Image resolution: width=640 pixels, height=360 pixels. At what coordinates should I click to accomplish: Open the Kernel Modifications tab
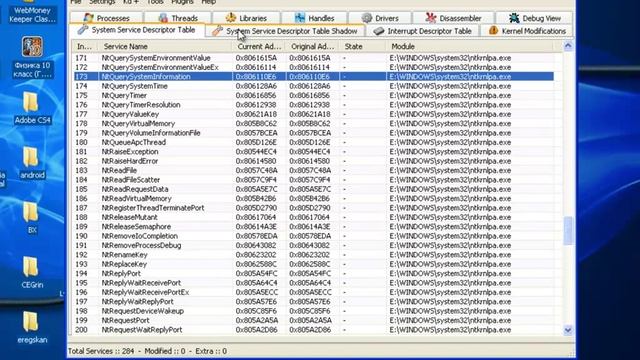[527, 31]
